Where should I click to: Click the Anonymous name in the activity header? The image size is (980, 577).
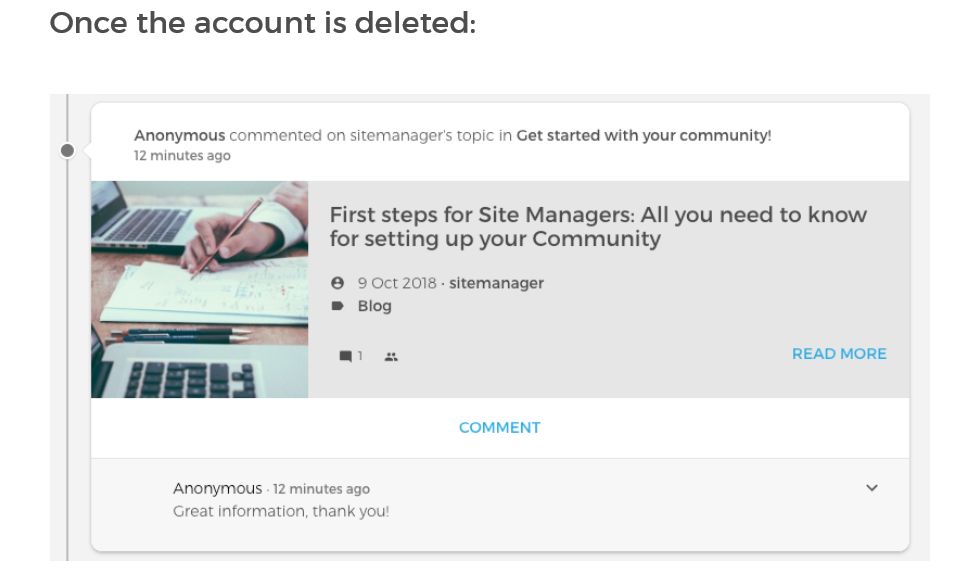tap(178, 135)
